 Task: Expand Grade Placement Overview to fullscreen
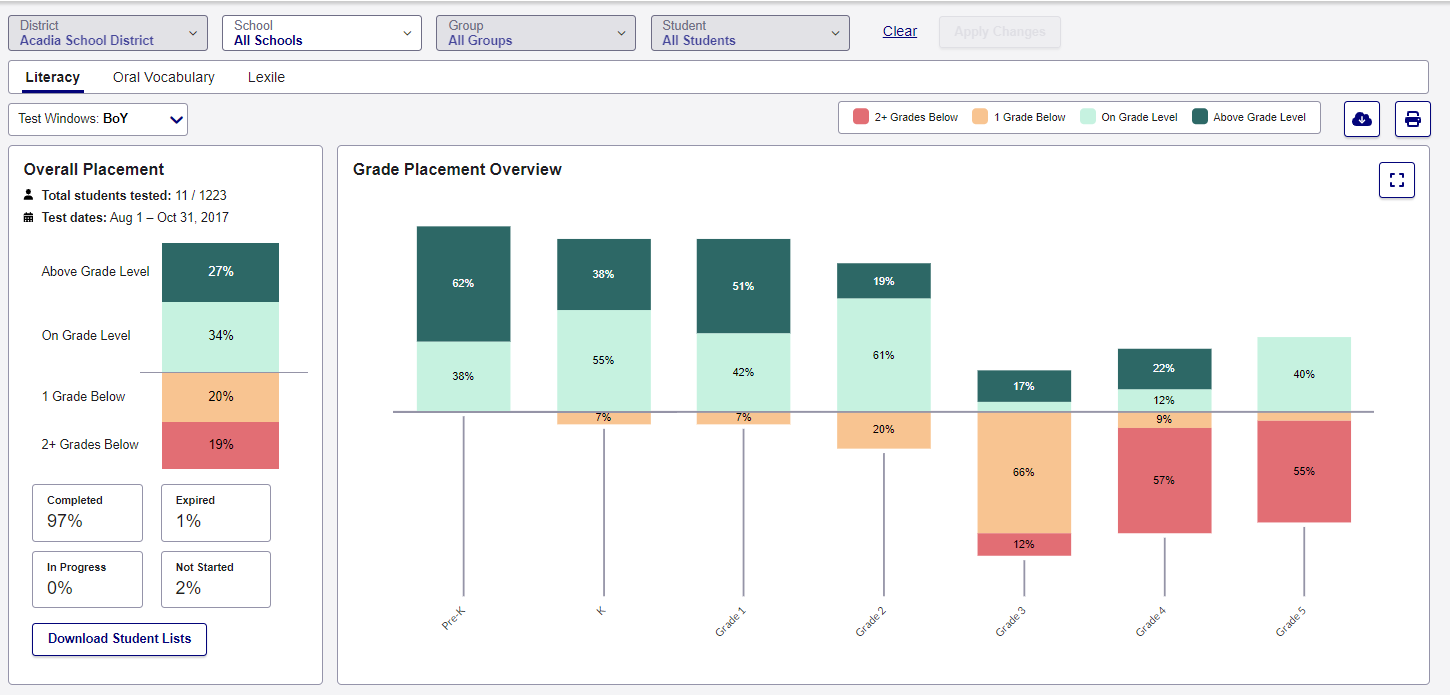coord(1396,180)
